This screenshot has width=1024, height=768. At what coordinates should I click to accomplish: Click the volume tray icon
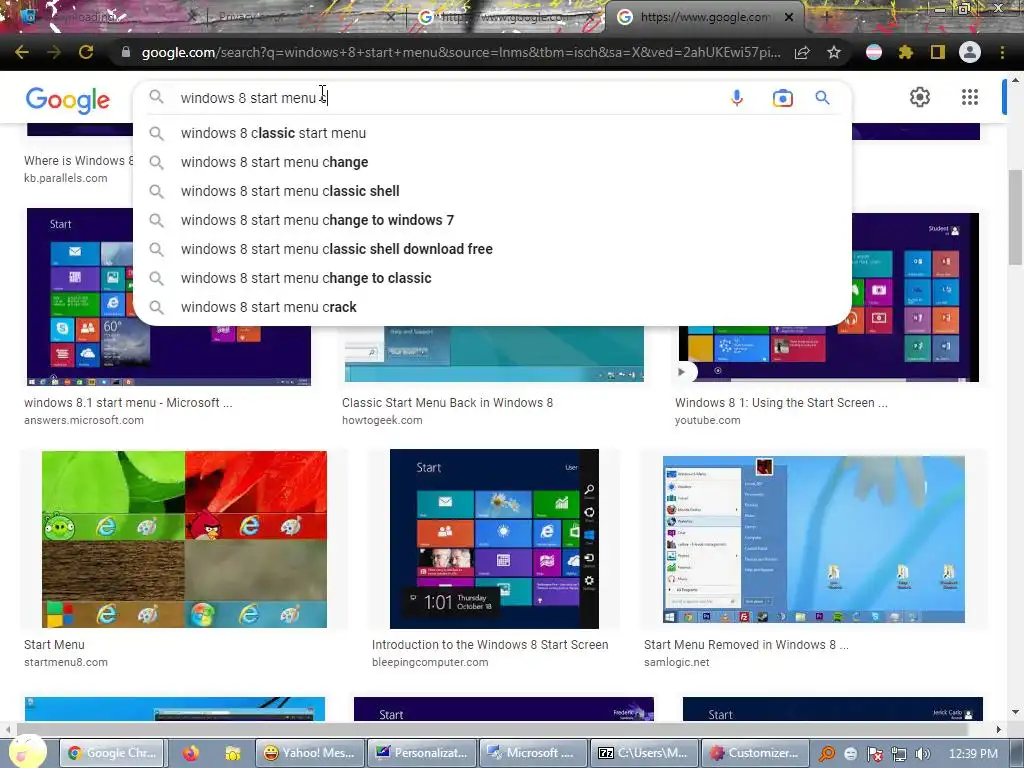point(922,754)
